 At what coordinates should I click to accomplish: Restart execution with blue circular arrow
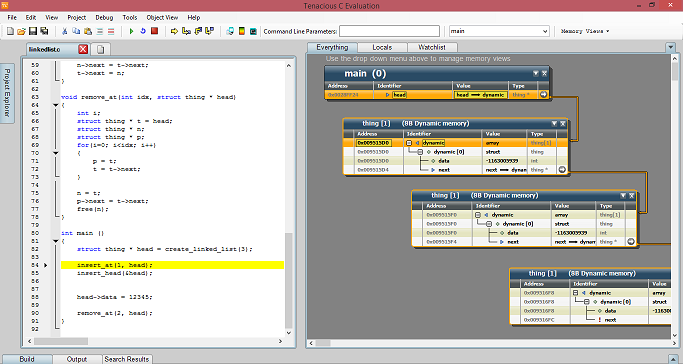pyautogui.click(x=142, y=31)
